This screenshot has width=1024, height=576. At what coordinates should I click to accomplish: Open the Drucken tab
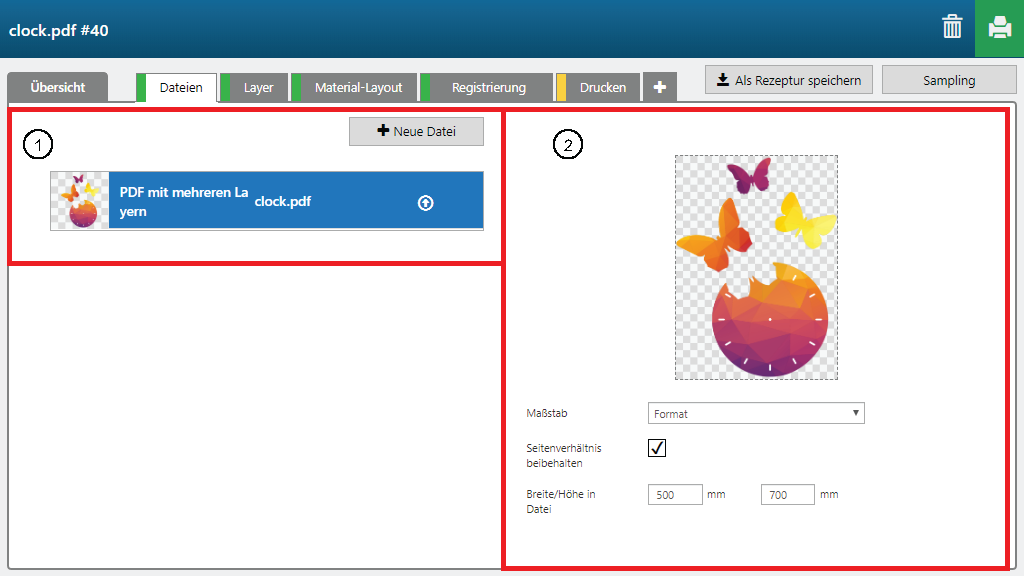(602, 87)
